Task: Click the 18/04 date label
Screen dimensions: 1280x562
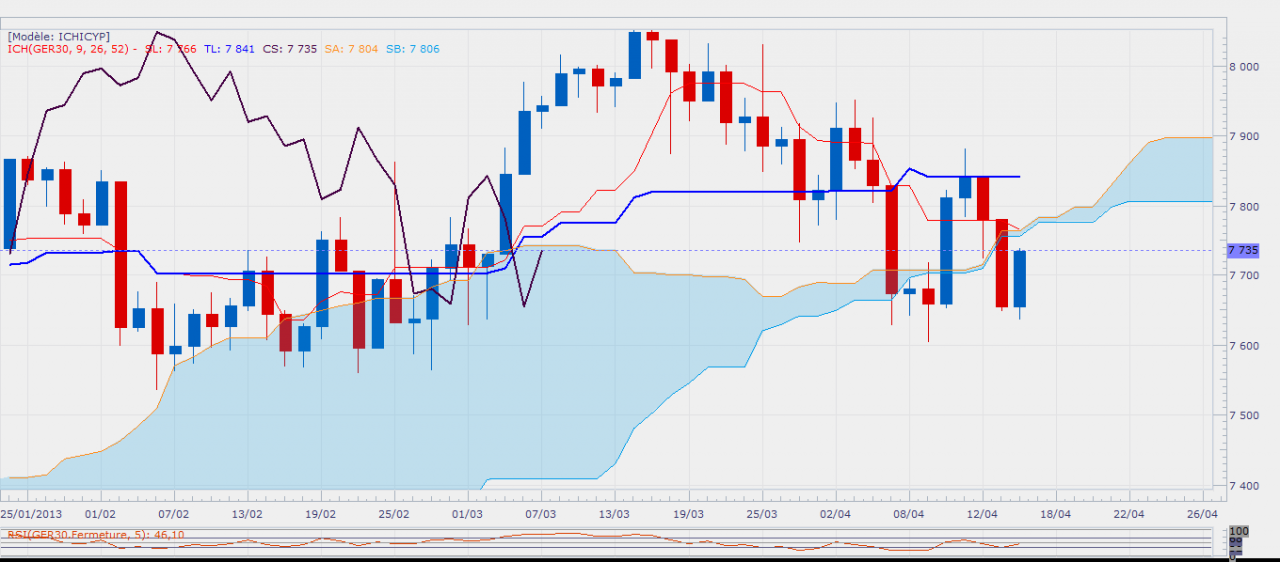Action: (x=1055, y=512)
